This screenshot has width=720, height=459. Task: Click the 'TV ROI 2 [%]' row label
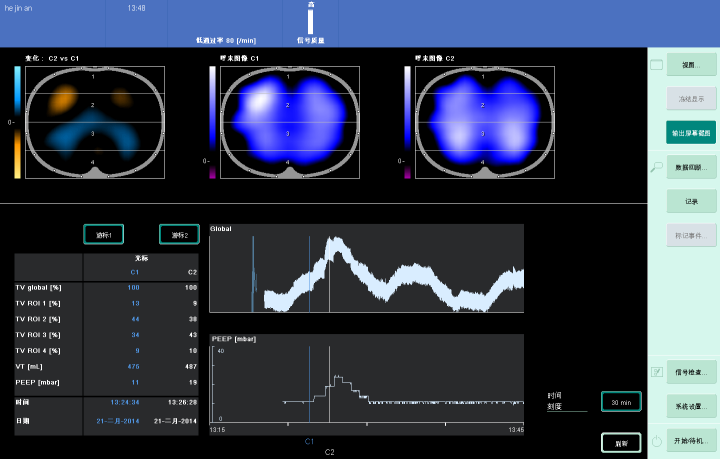point(38,319)
